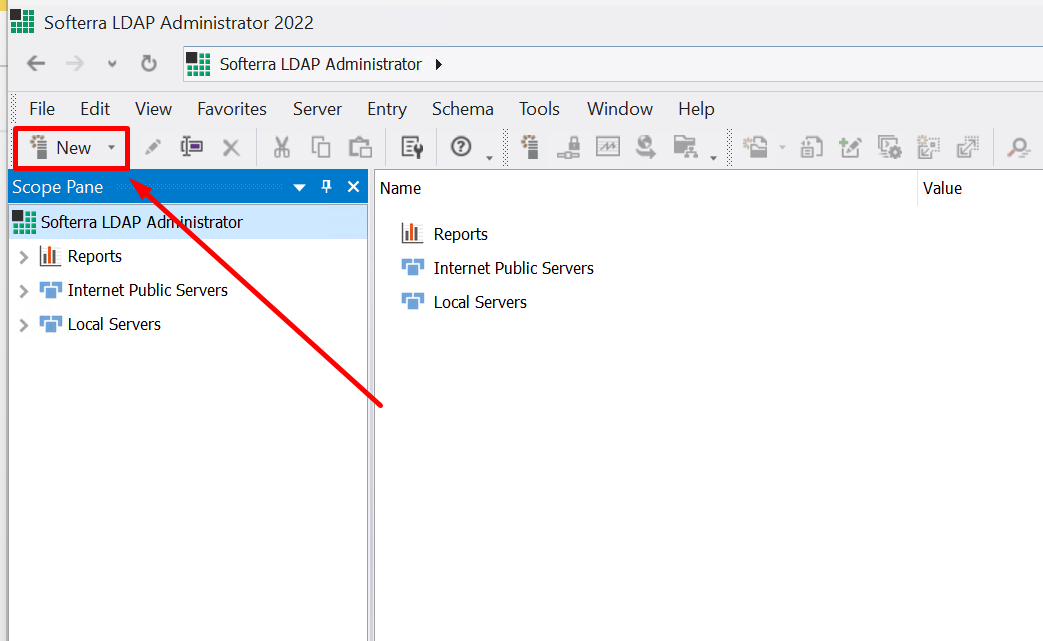Image resolution: width=1043 pixels, height=641 pixels.
Task: Click the Paste clipboard toolbar icon
Action: click(360, 148)
